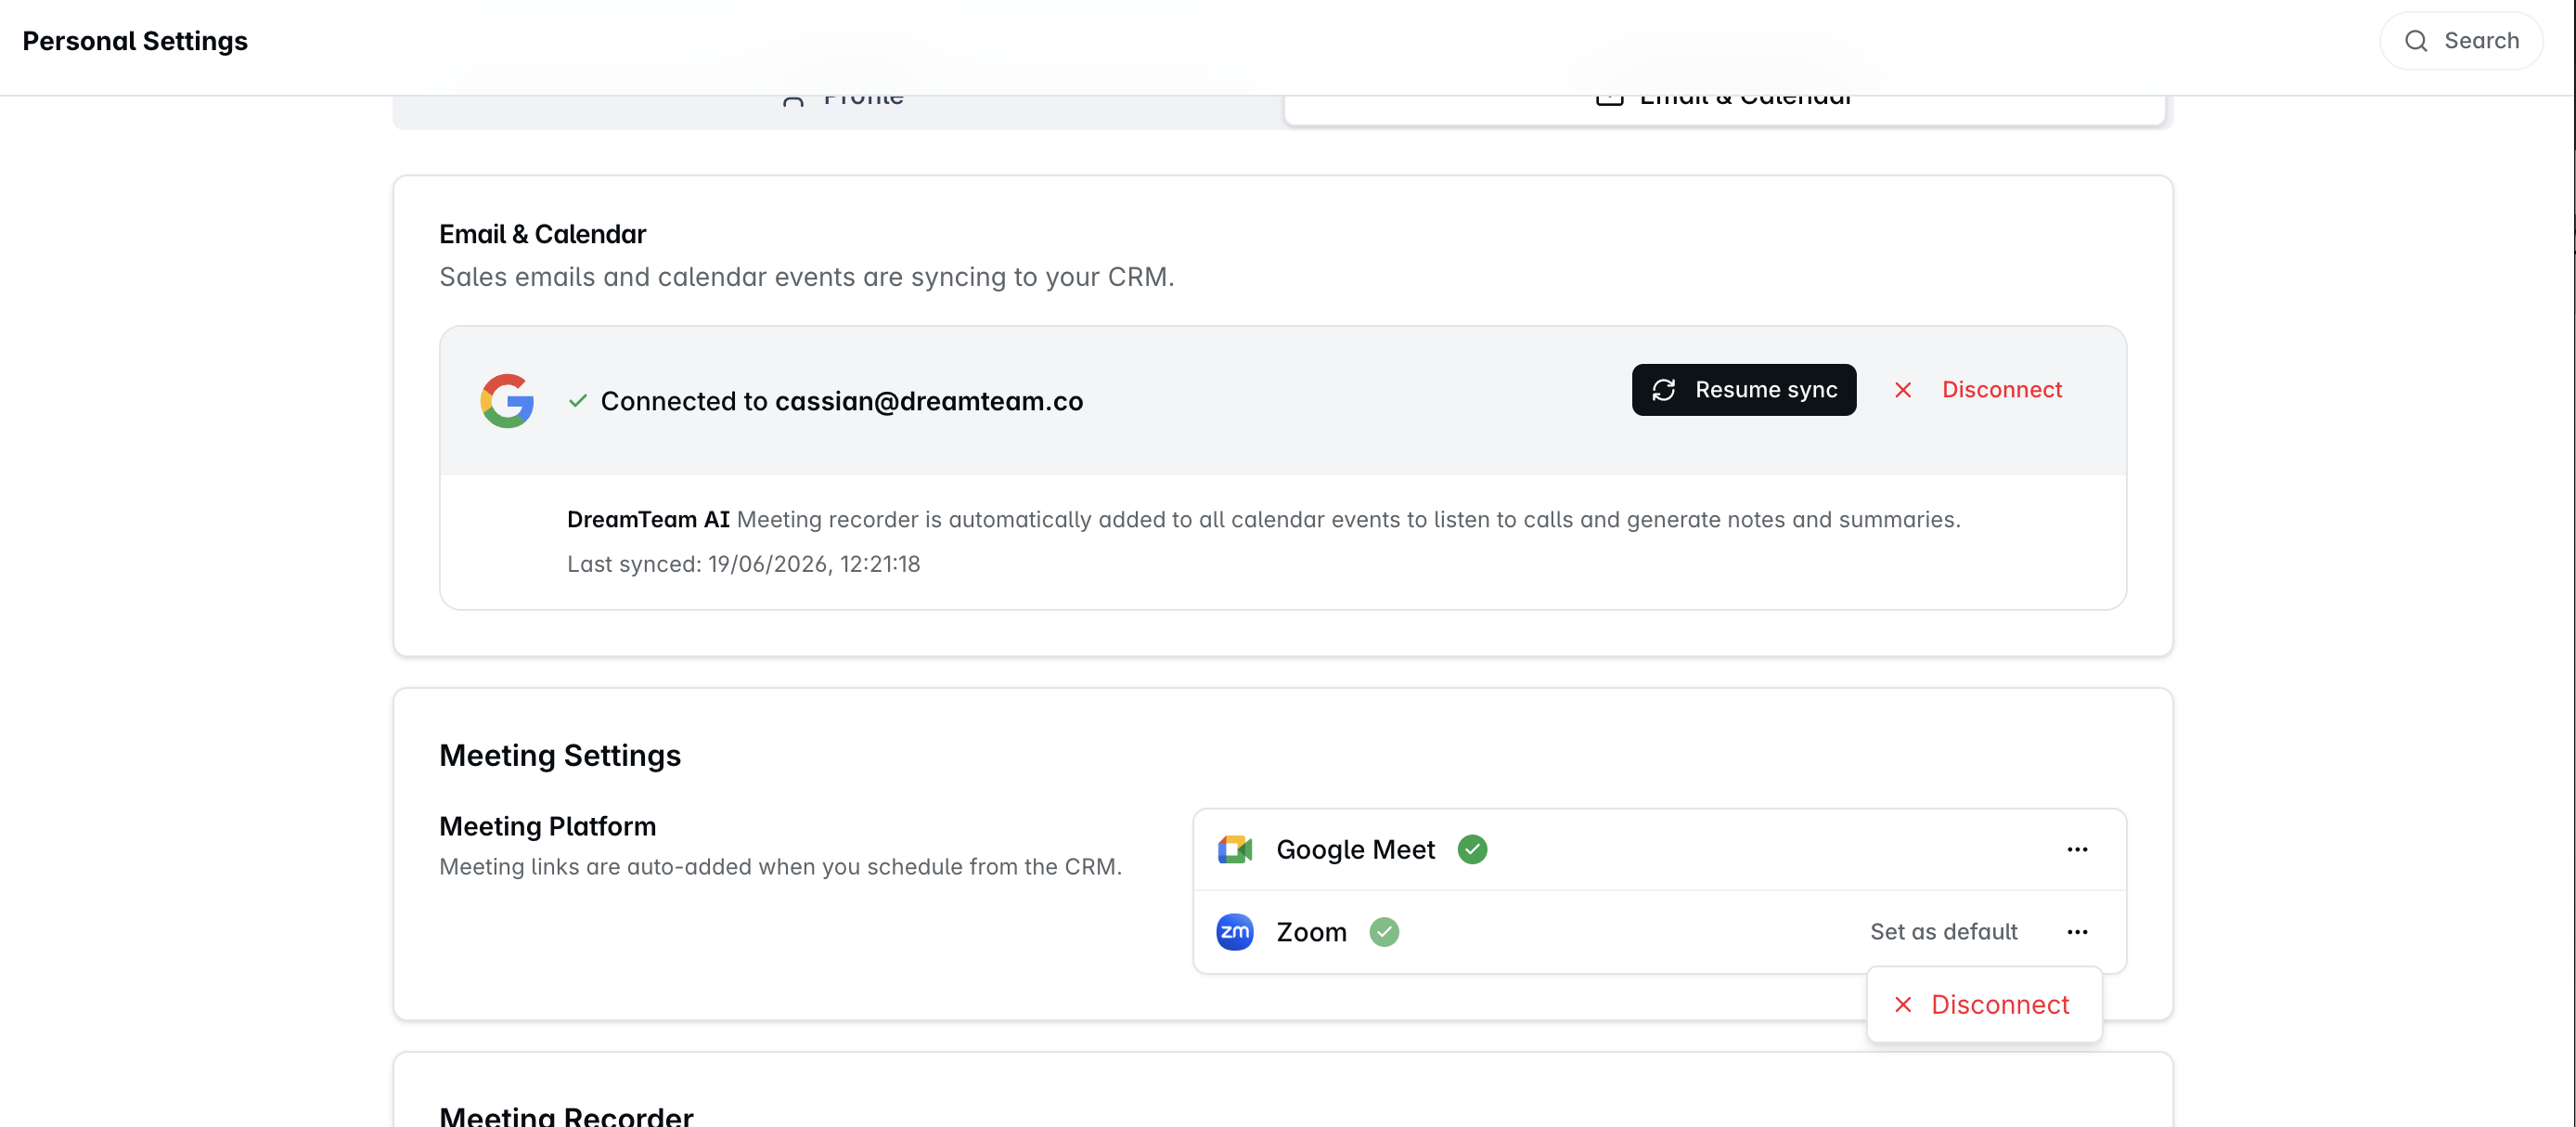Click the DreamTeam AI bold label
The height and width of the screenshot is (1127, 2576).
click(648, 520)
